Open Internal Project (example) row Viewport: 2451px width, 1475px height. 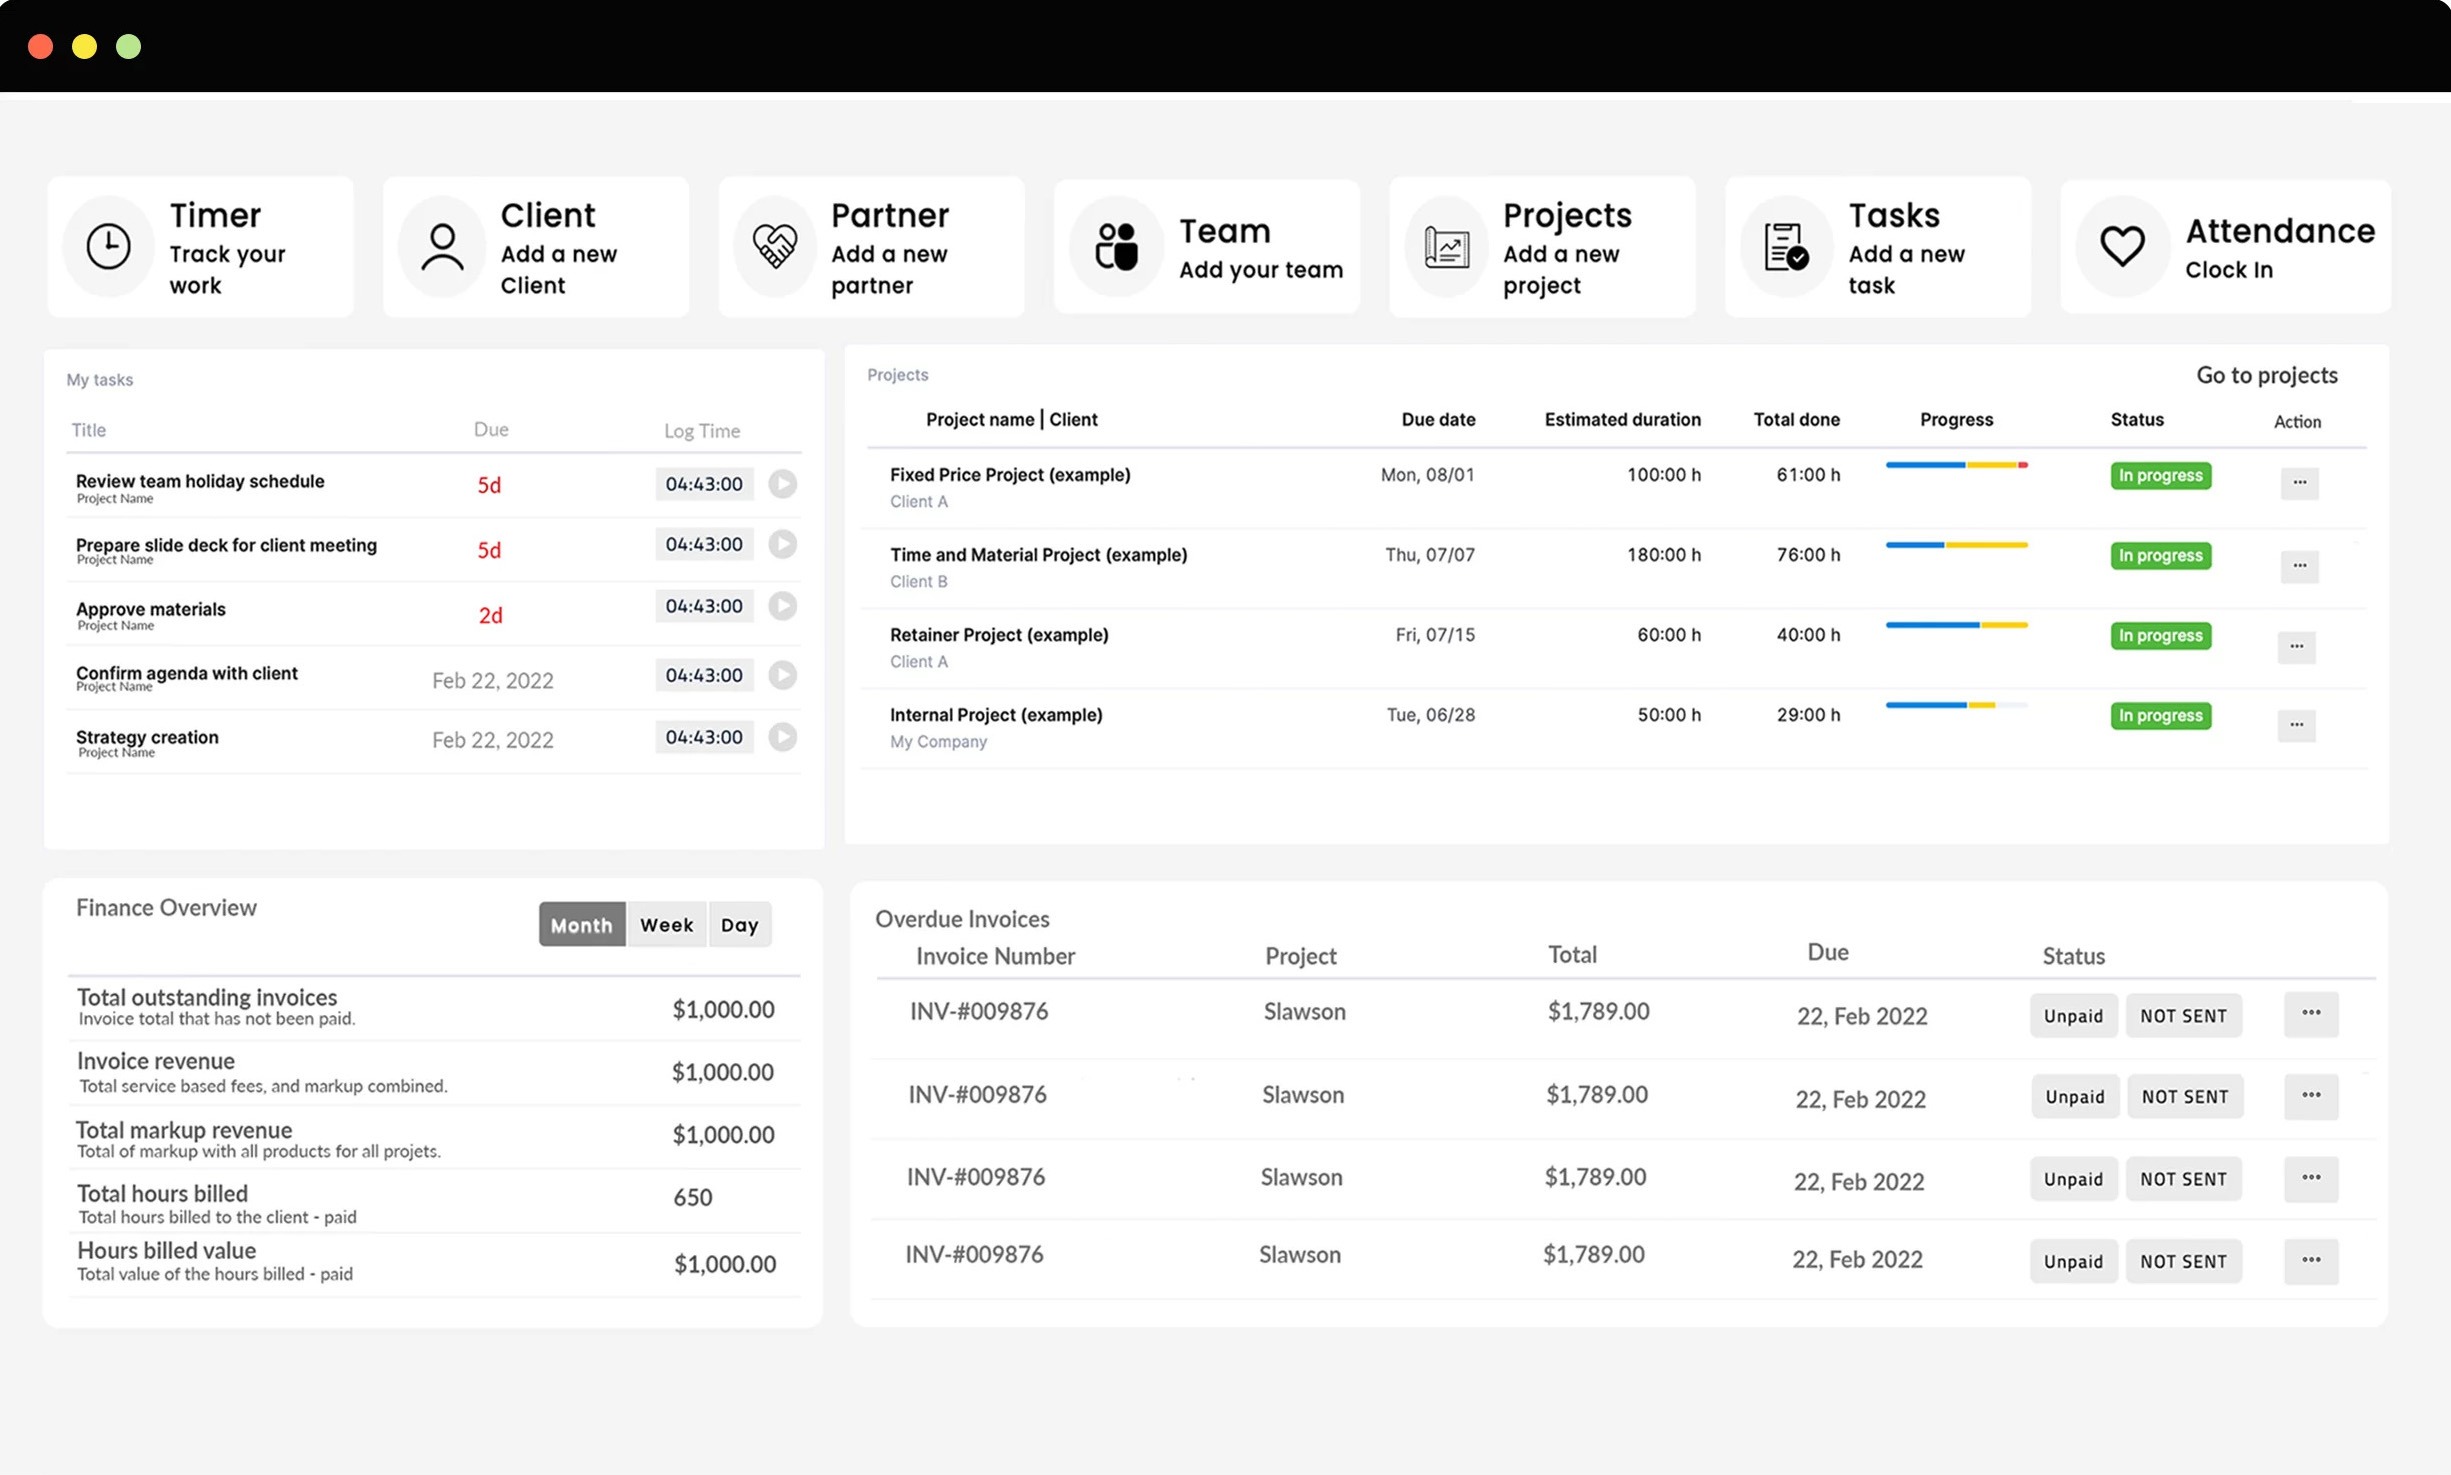1614,727
